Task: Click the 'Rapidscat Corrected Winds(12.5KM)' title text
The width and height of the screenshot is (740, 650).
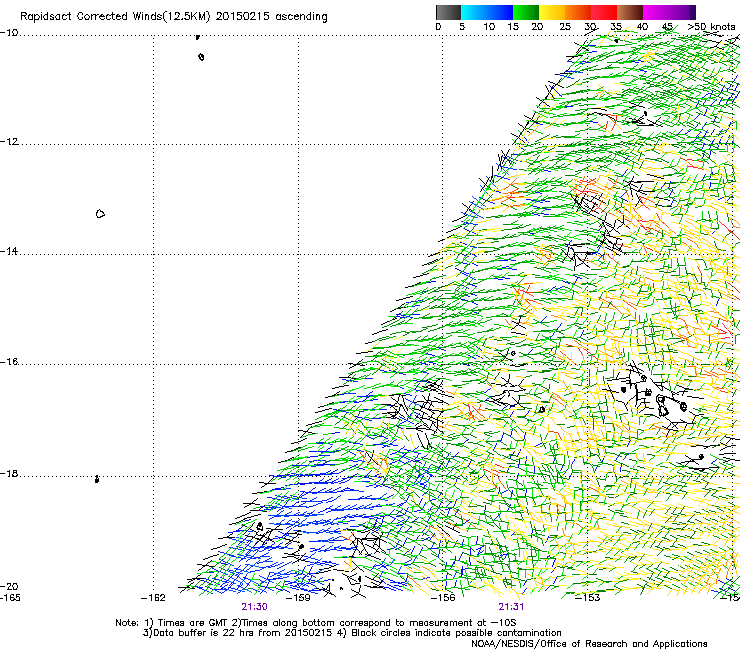Action: (x=115, y=16)
